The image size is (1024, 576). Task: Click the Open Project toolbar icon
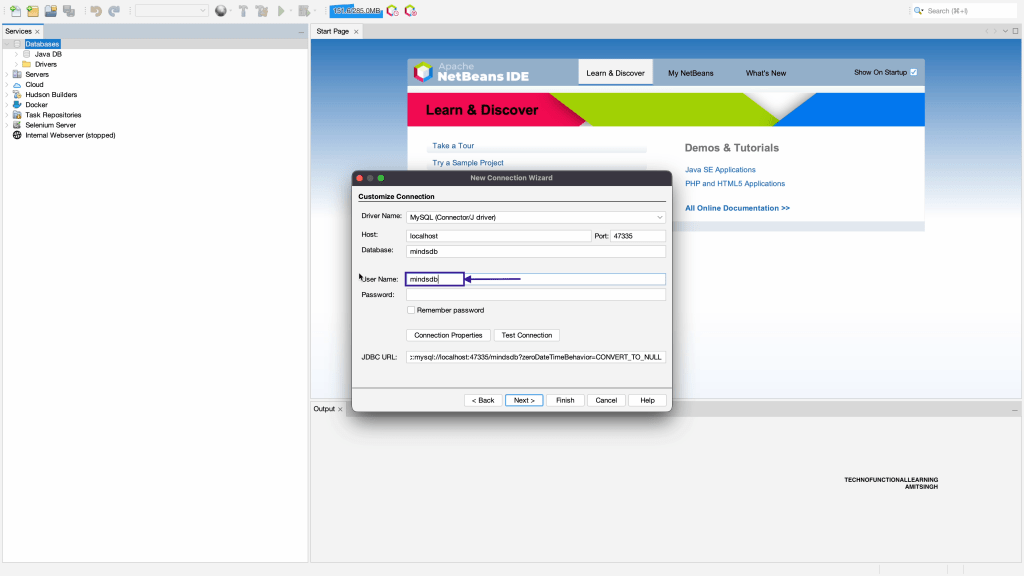[x=51, y=11]
